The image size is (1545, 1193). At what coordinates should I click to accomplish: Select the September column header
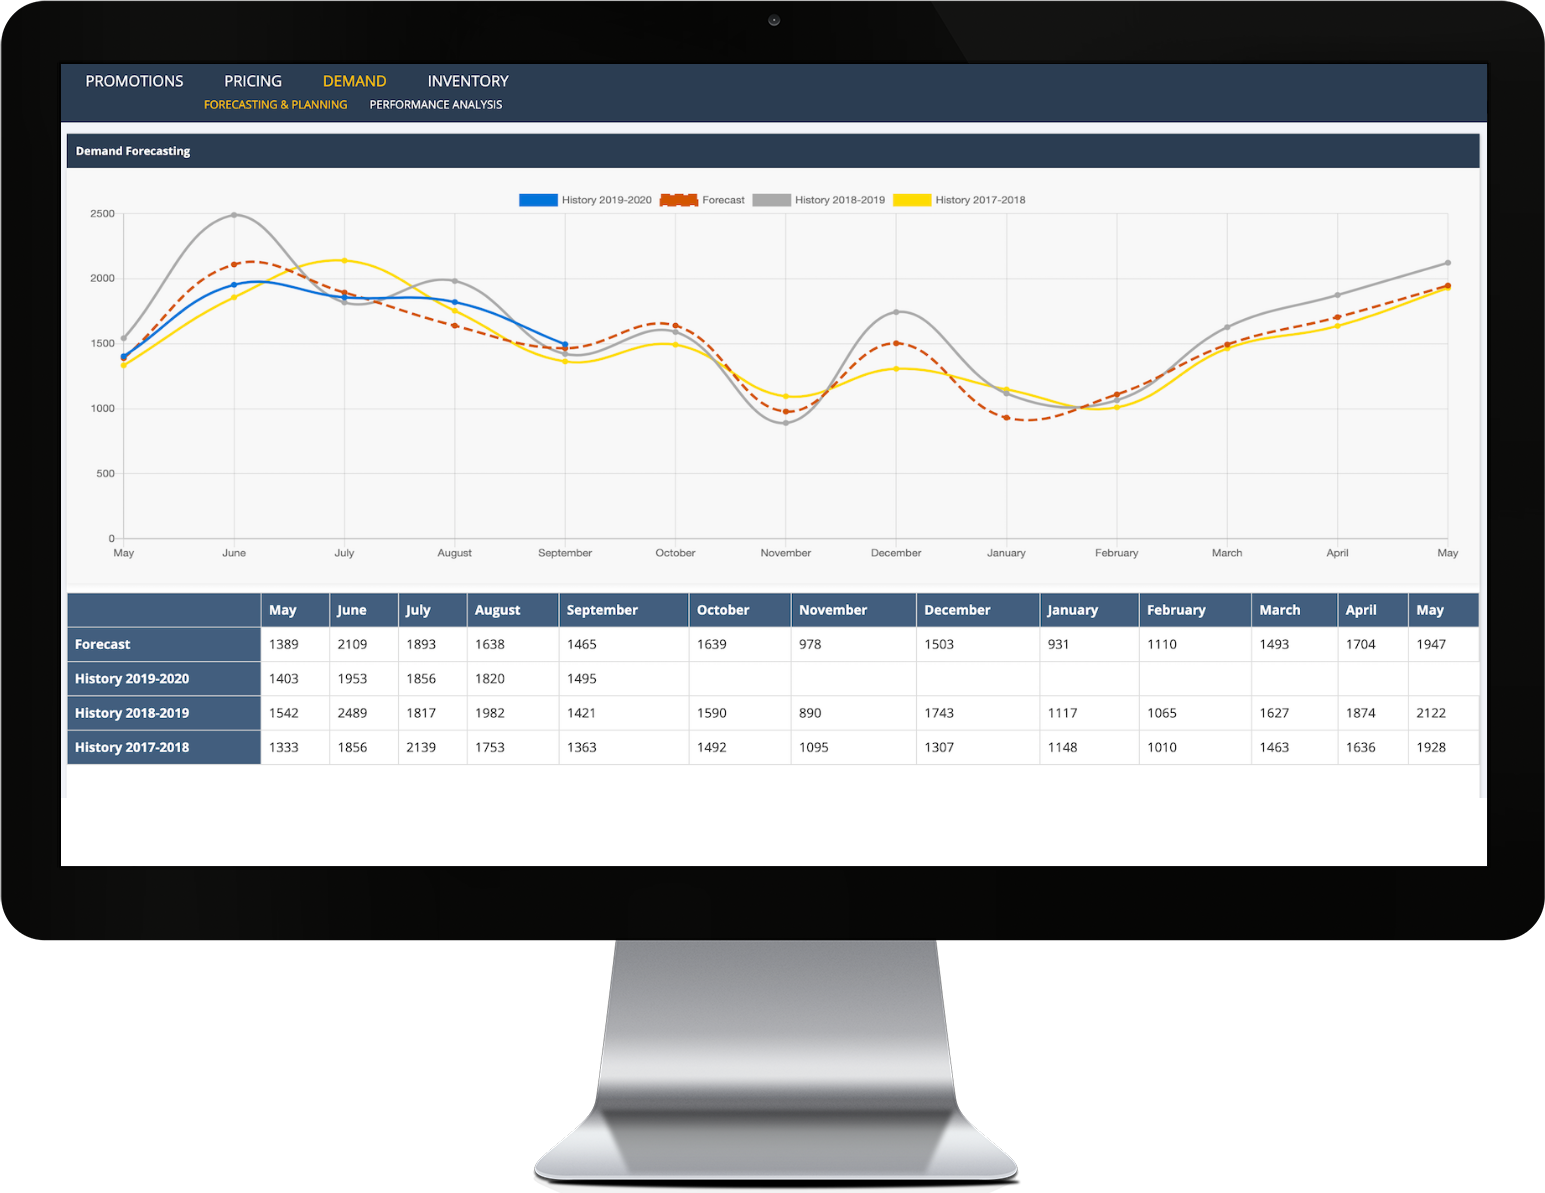[624, 610]
